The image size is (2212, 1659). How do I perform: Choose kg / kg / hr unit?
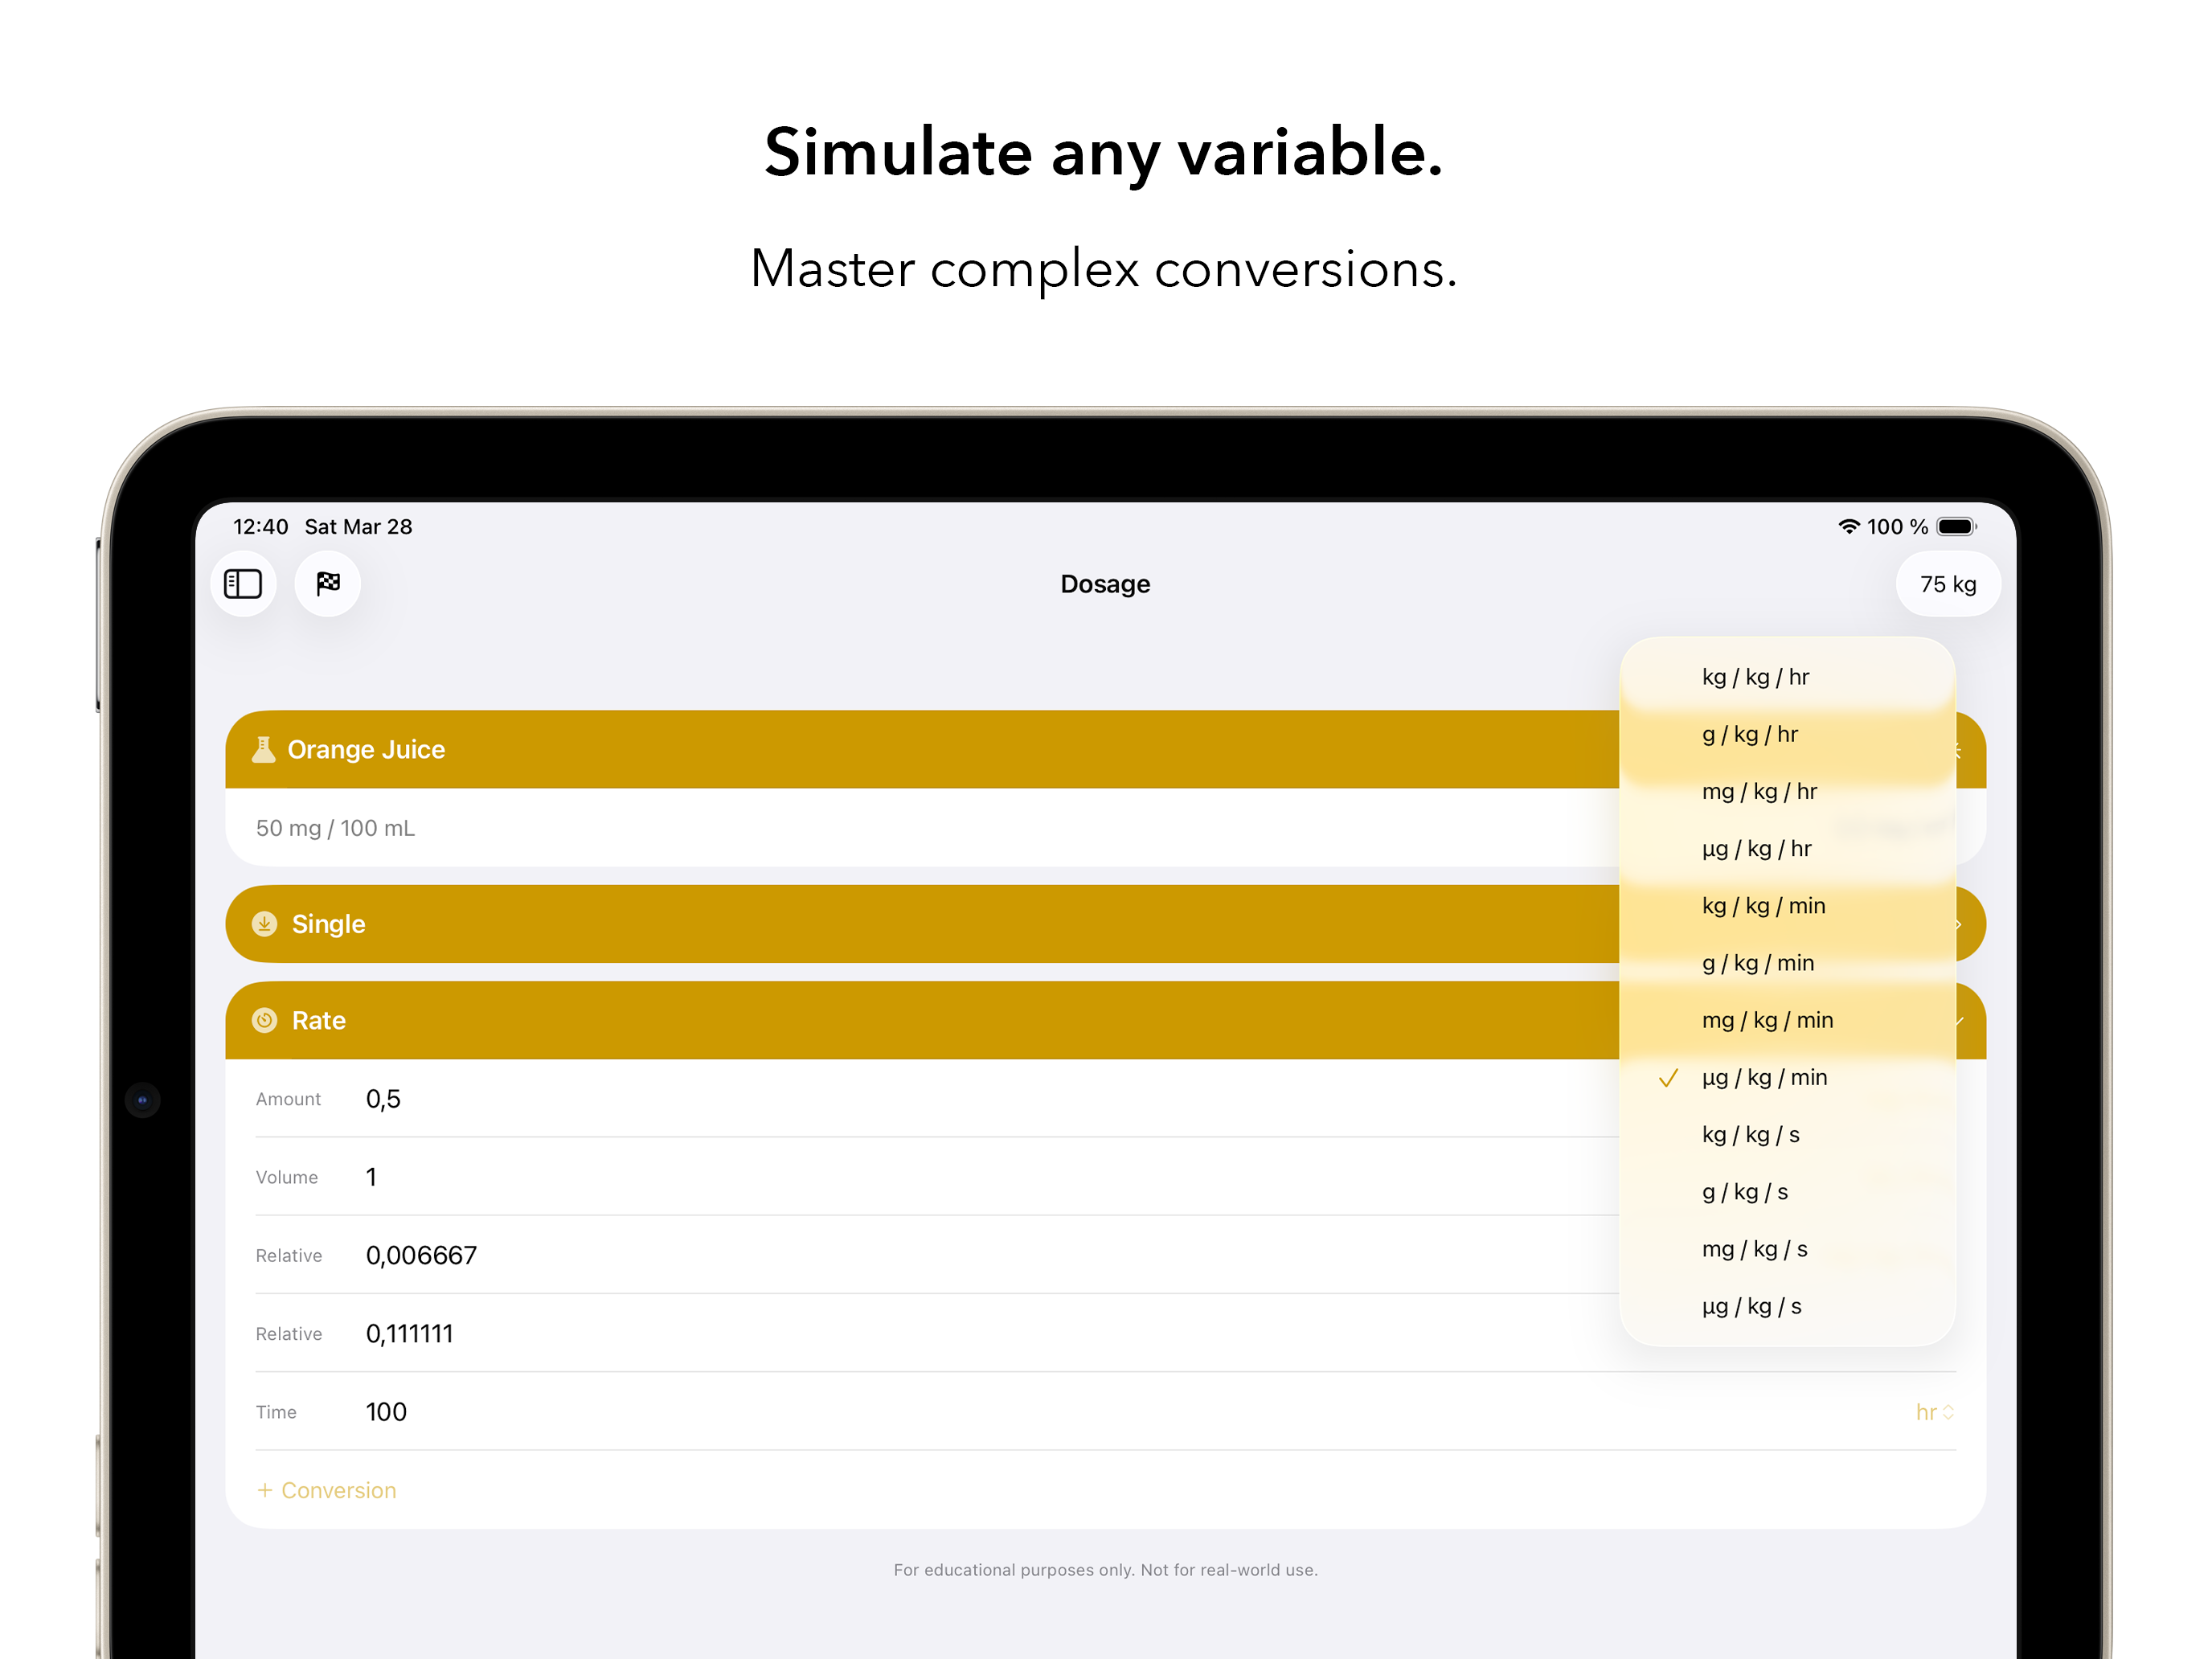pos(1787,677)
